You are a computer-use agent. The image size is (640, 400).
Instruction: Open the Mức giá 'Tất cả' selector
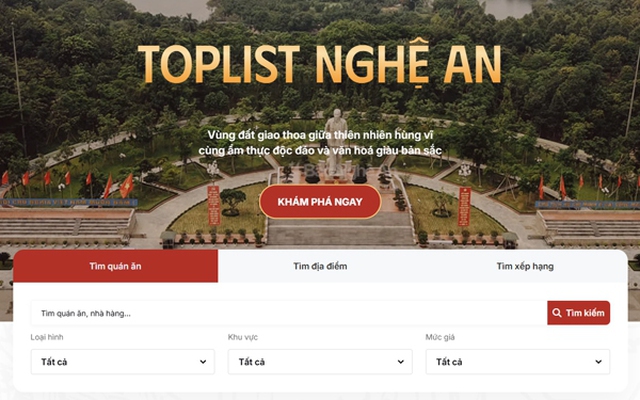click(x=518, y=362)
